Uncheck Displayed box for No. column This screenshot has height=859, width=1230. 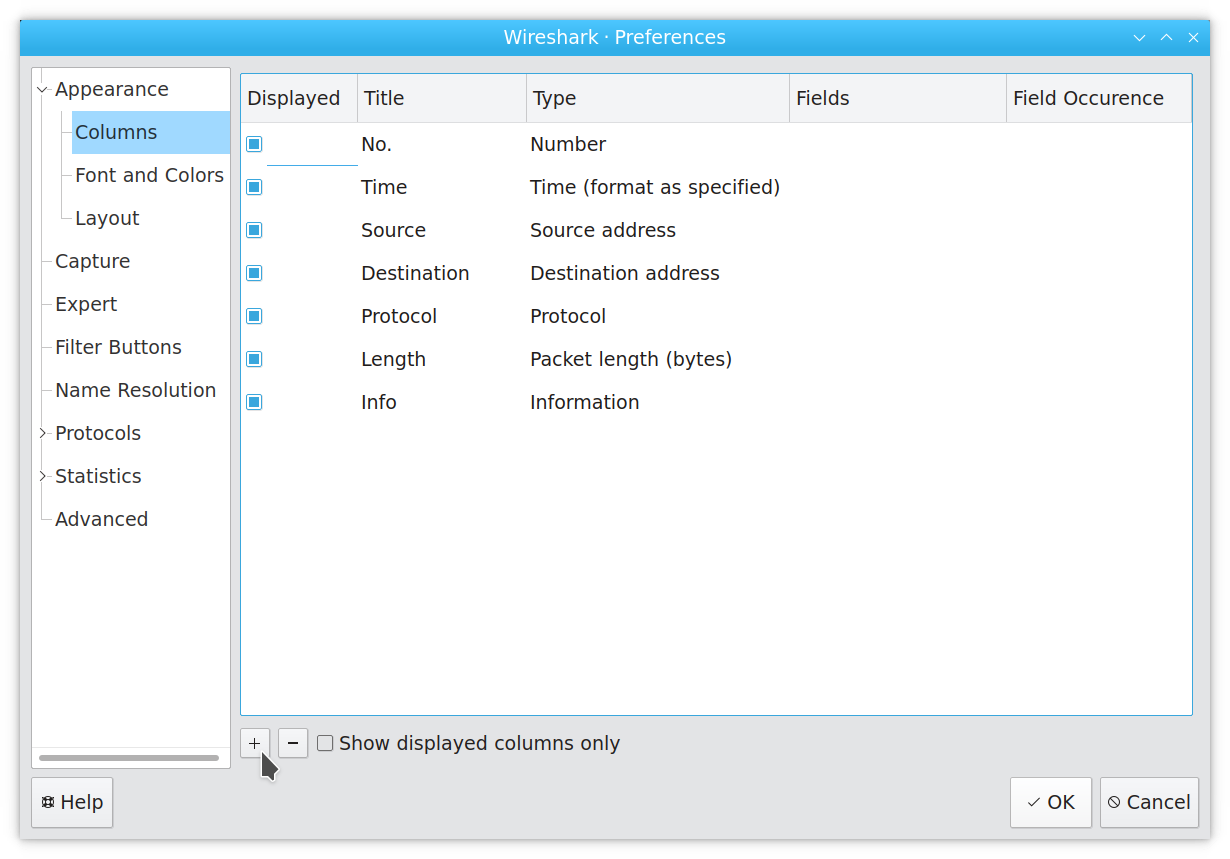click(254, 144)
